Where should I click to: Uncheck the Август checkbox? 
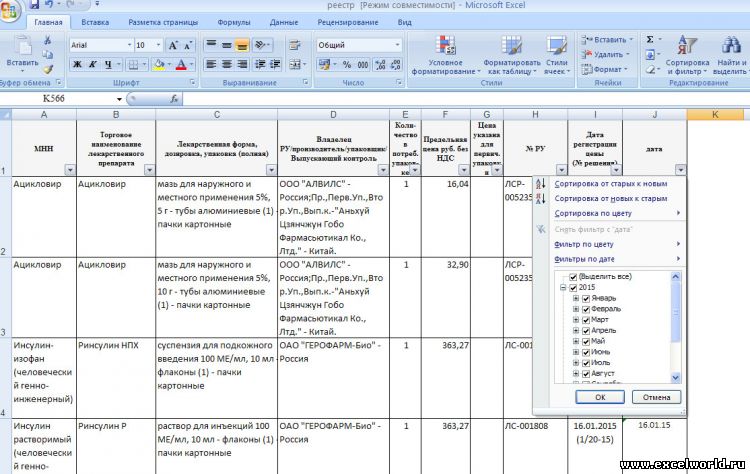tap(586, 374)
